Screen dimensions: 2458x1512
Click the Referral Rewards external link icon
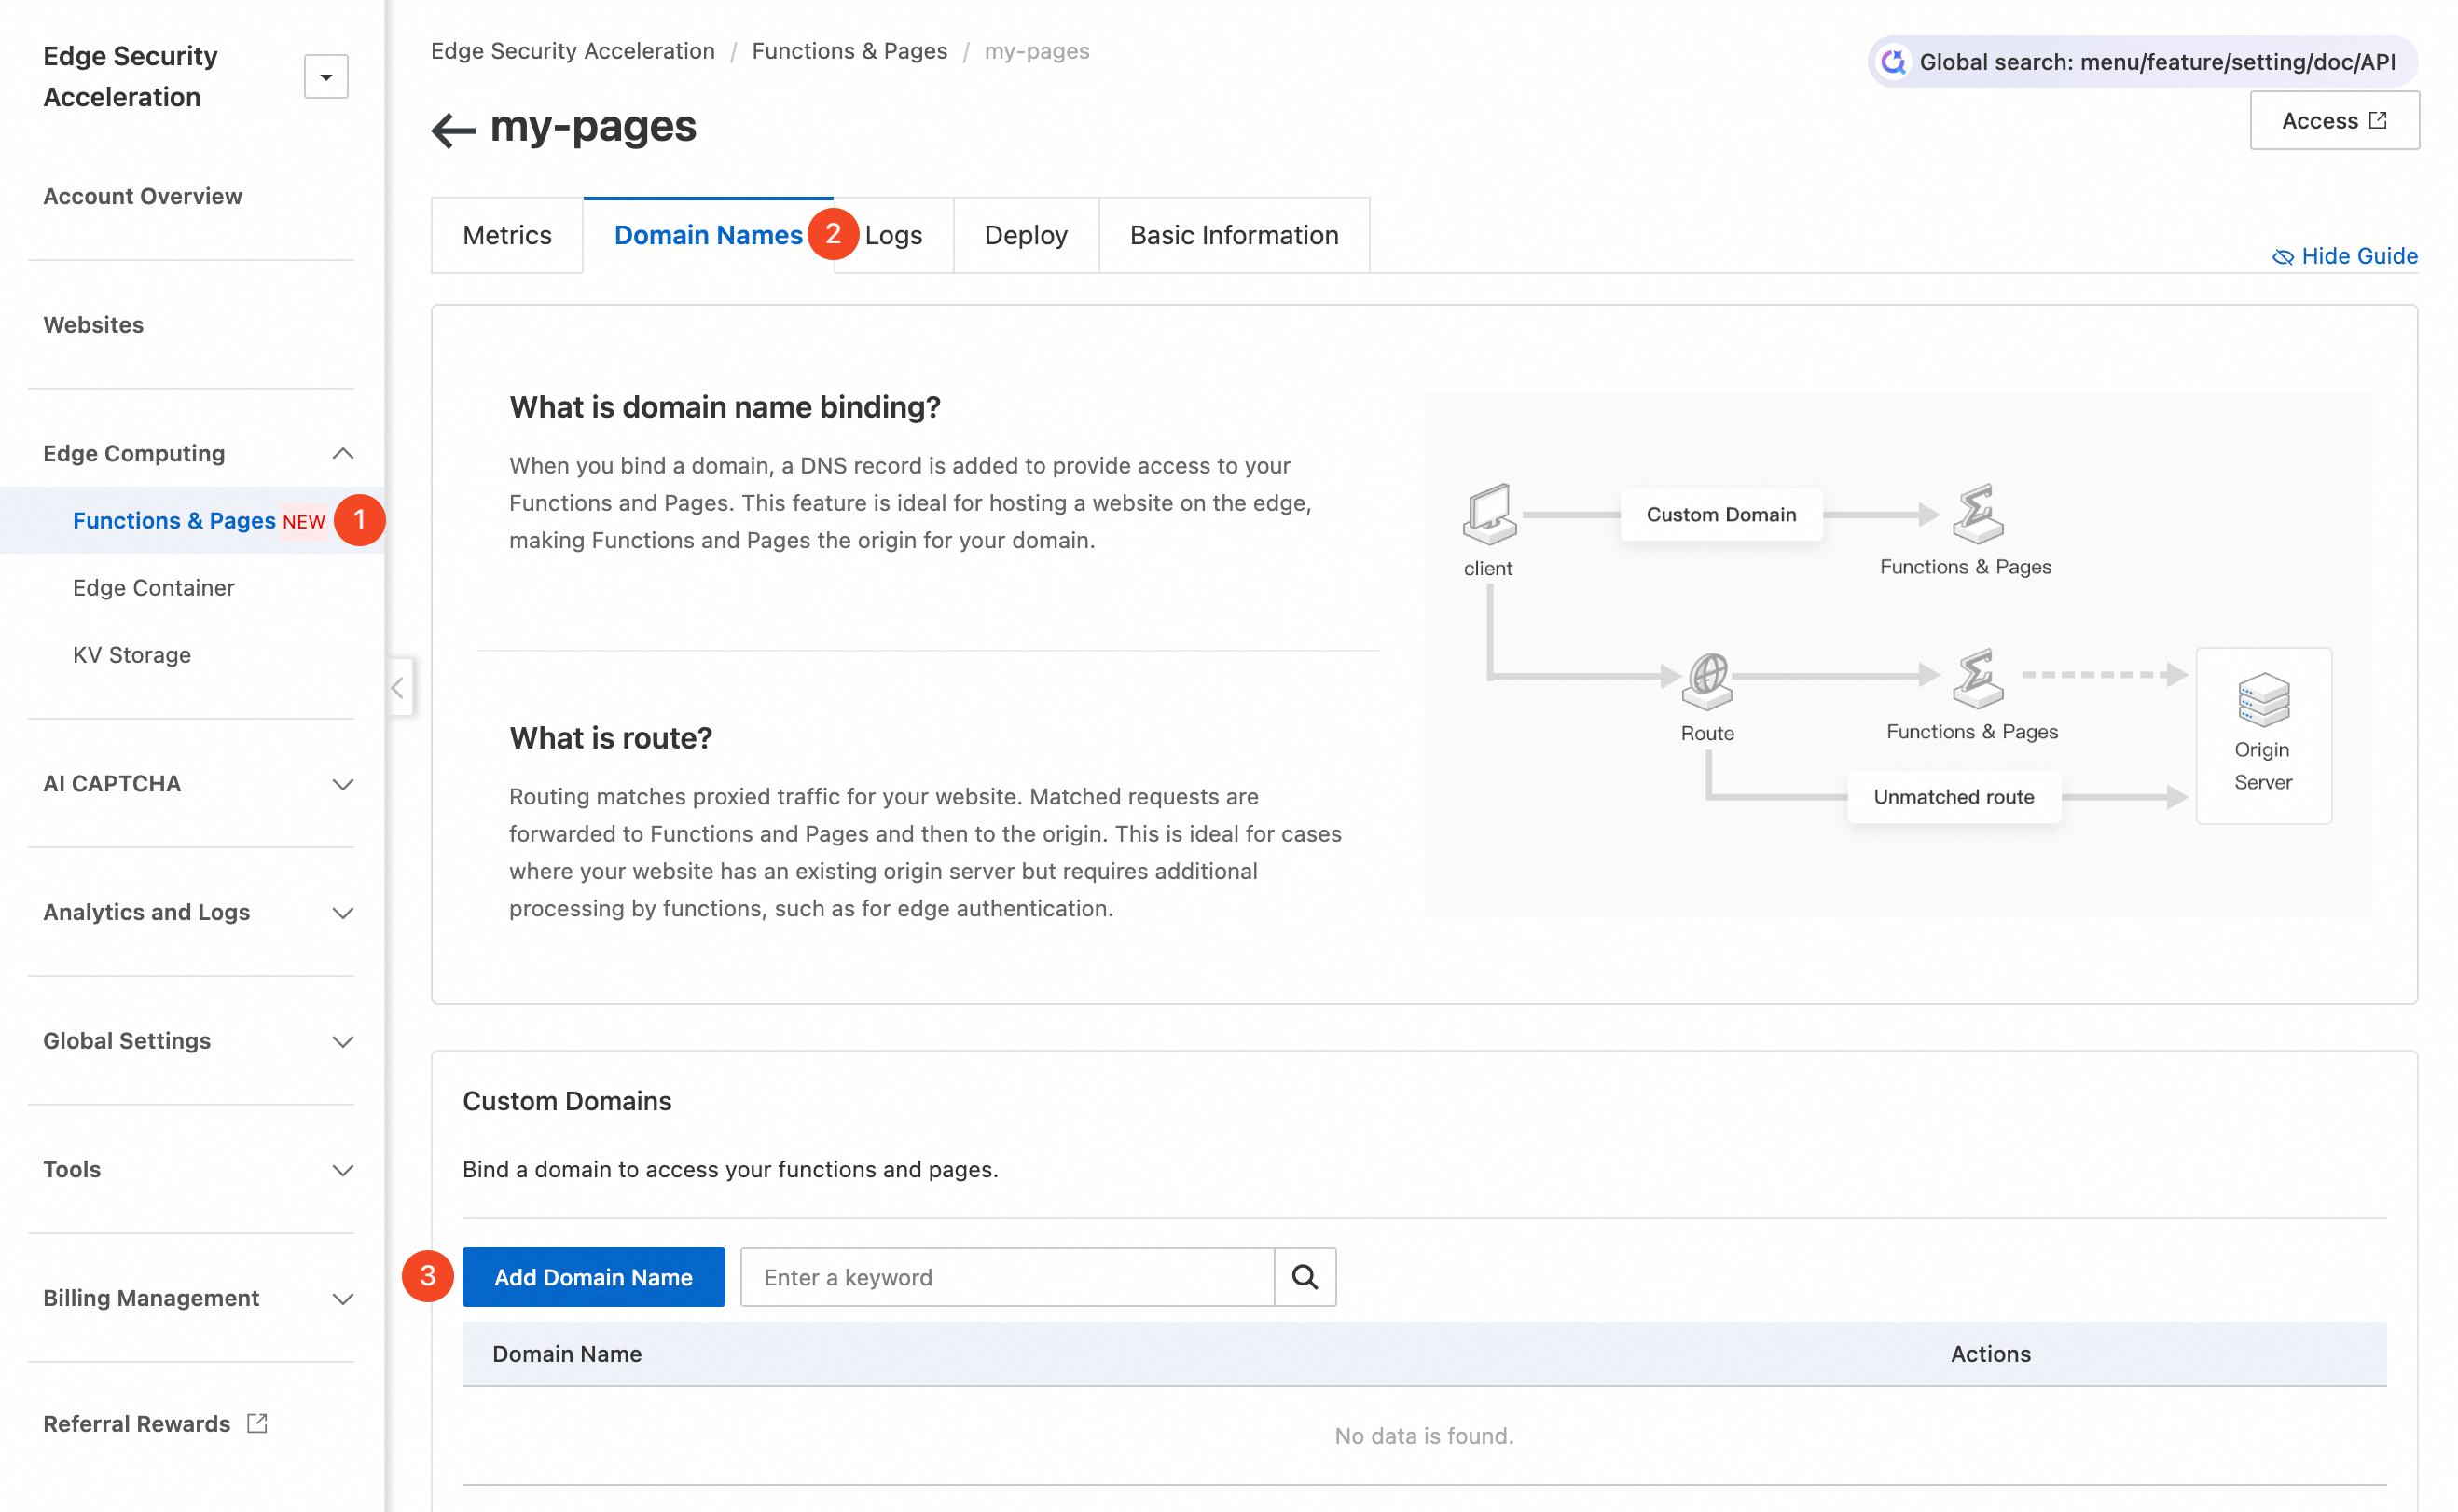(x=257, y=1422)
